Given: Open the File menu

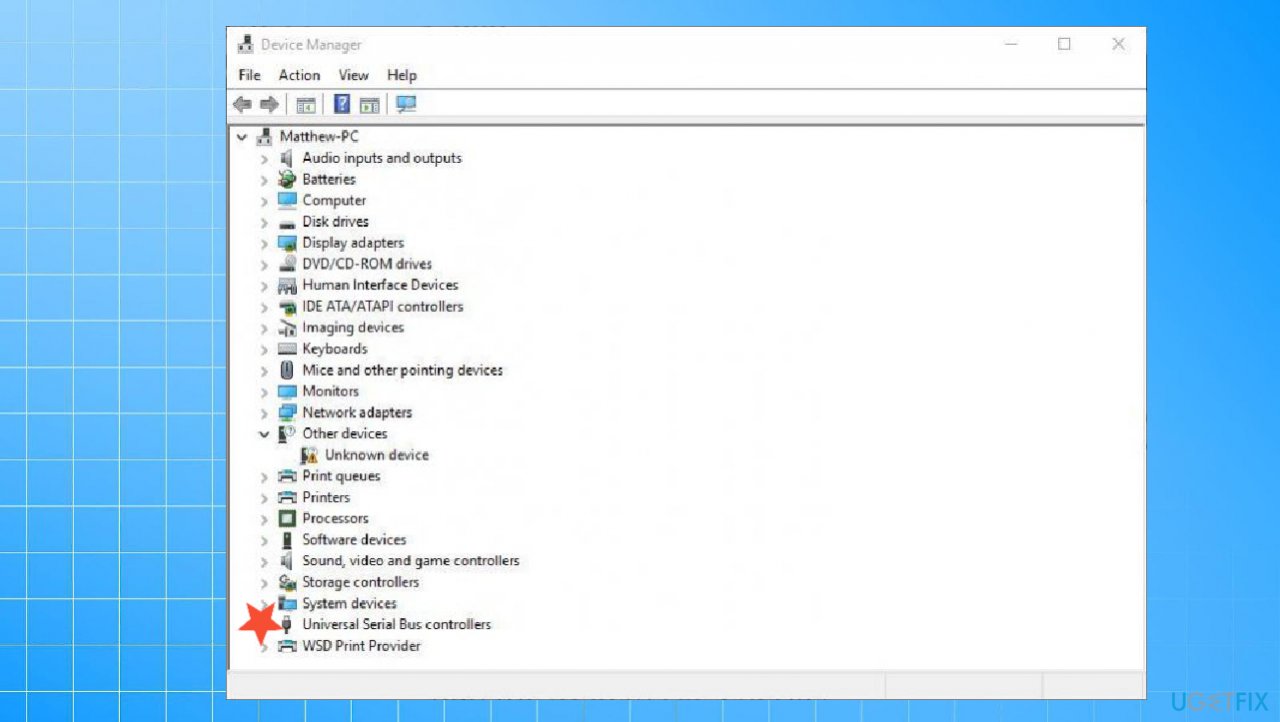Looking at the screenshot, I should point(248,75).
